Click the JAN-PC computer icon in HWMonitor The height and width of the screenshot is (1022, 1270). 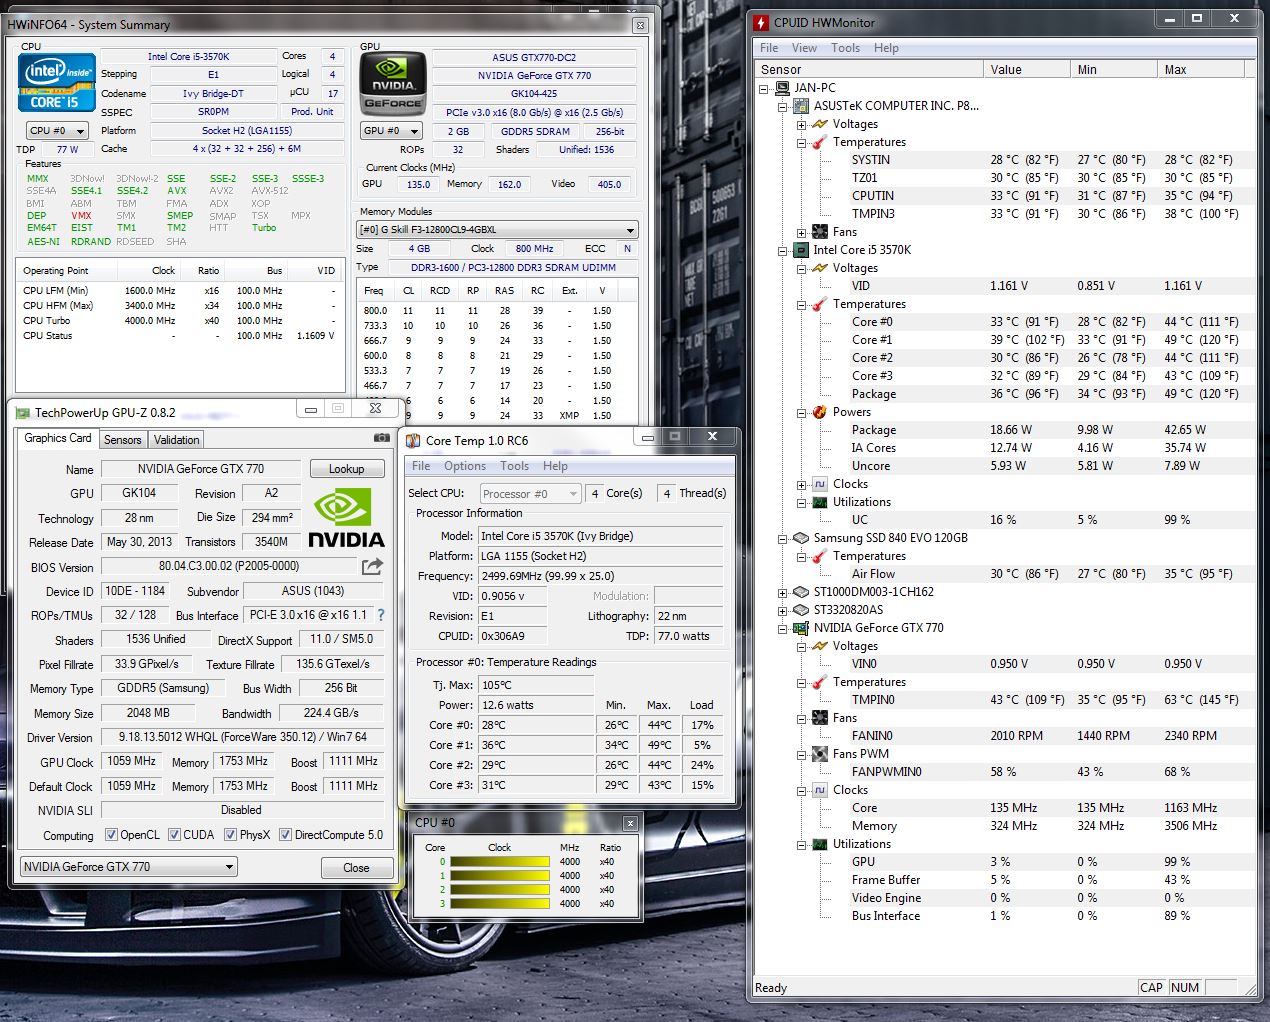[x=783, y=88]
